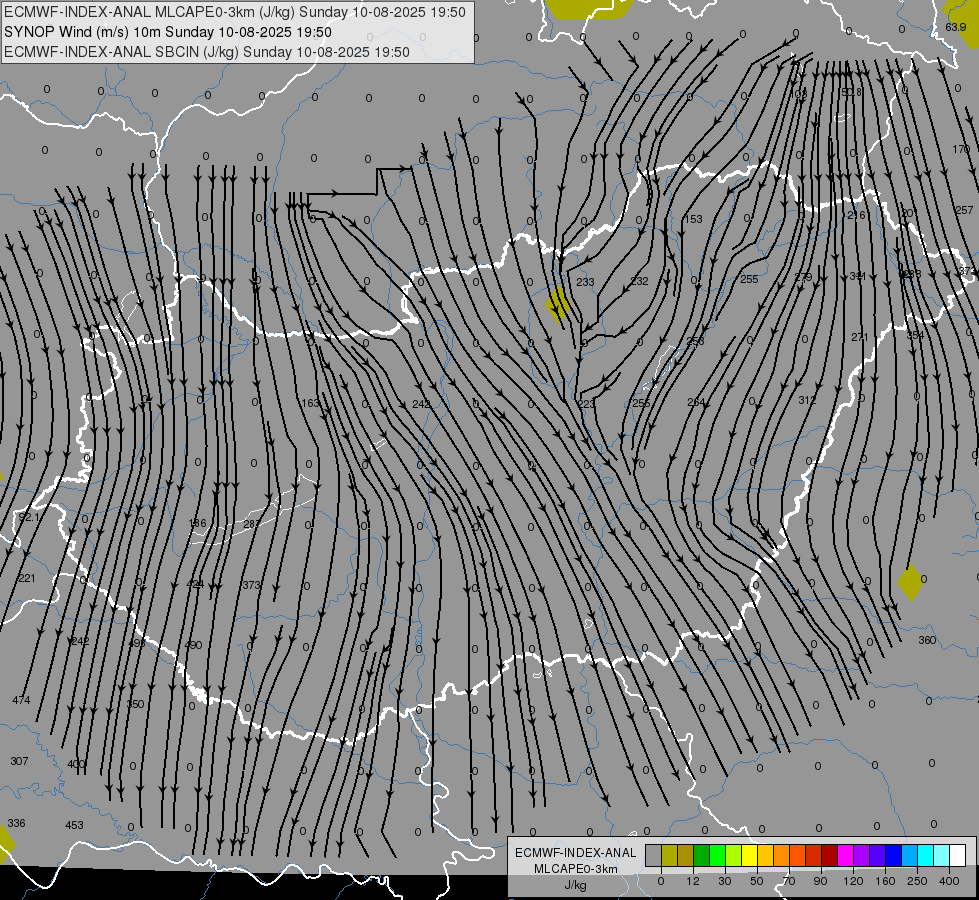
Task: Click the bright yellow legend swatch above 50
Action: [x=750, y=855]
